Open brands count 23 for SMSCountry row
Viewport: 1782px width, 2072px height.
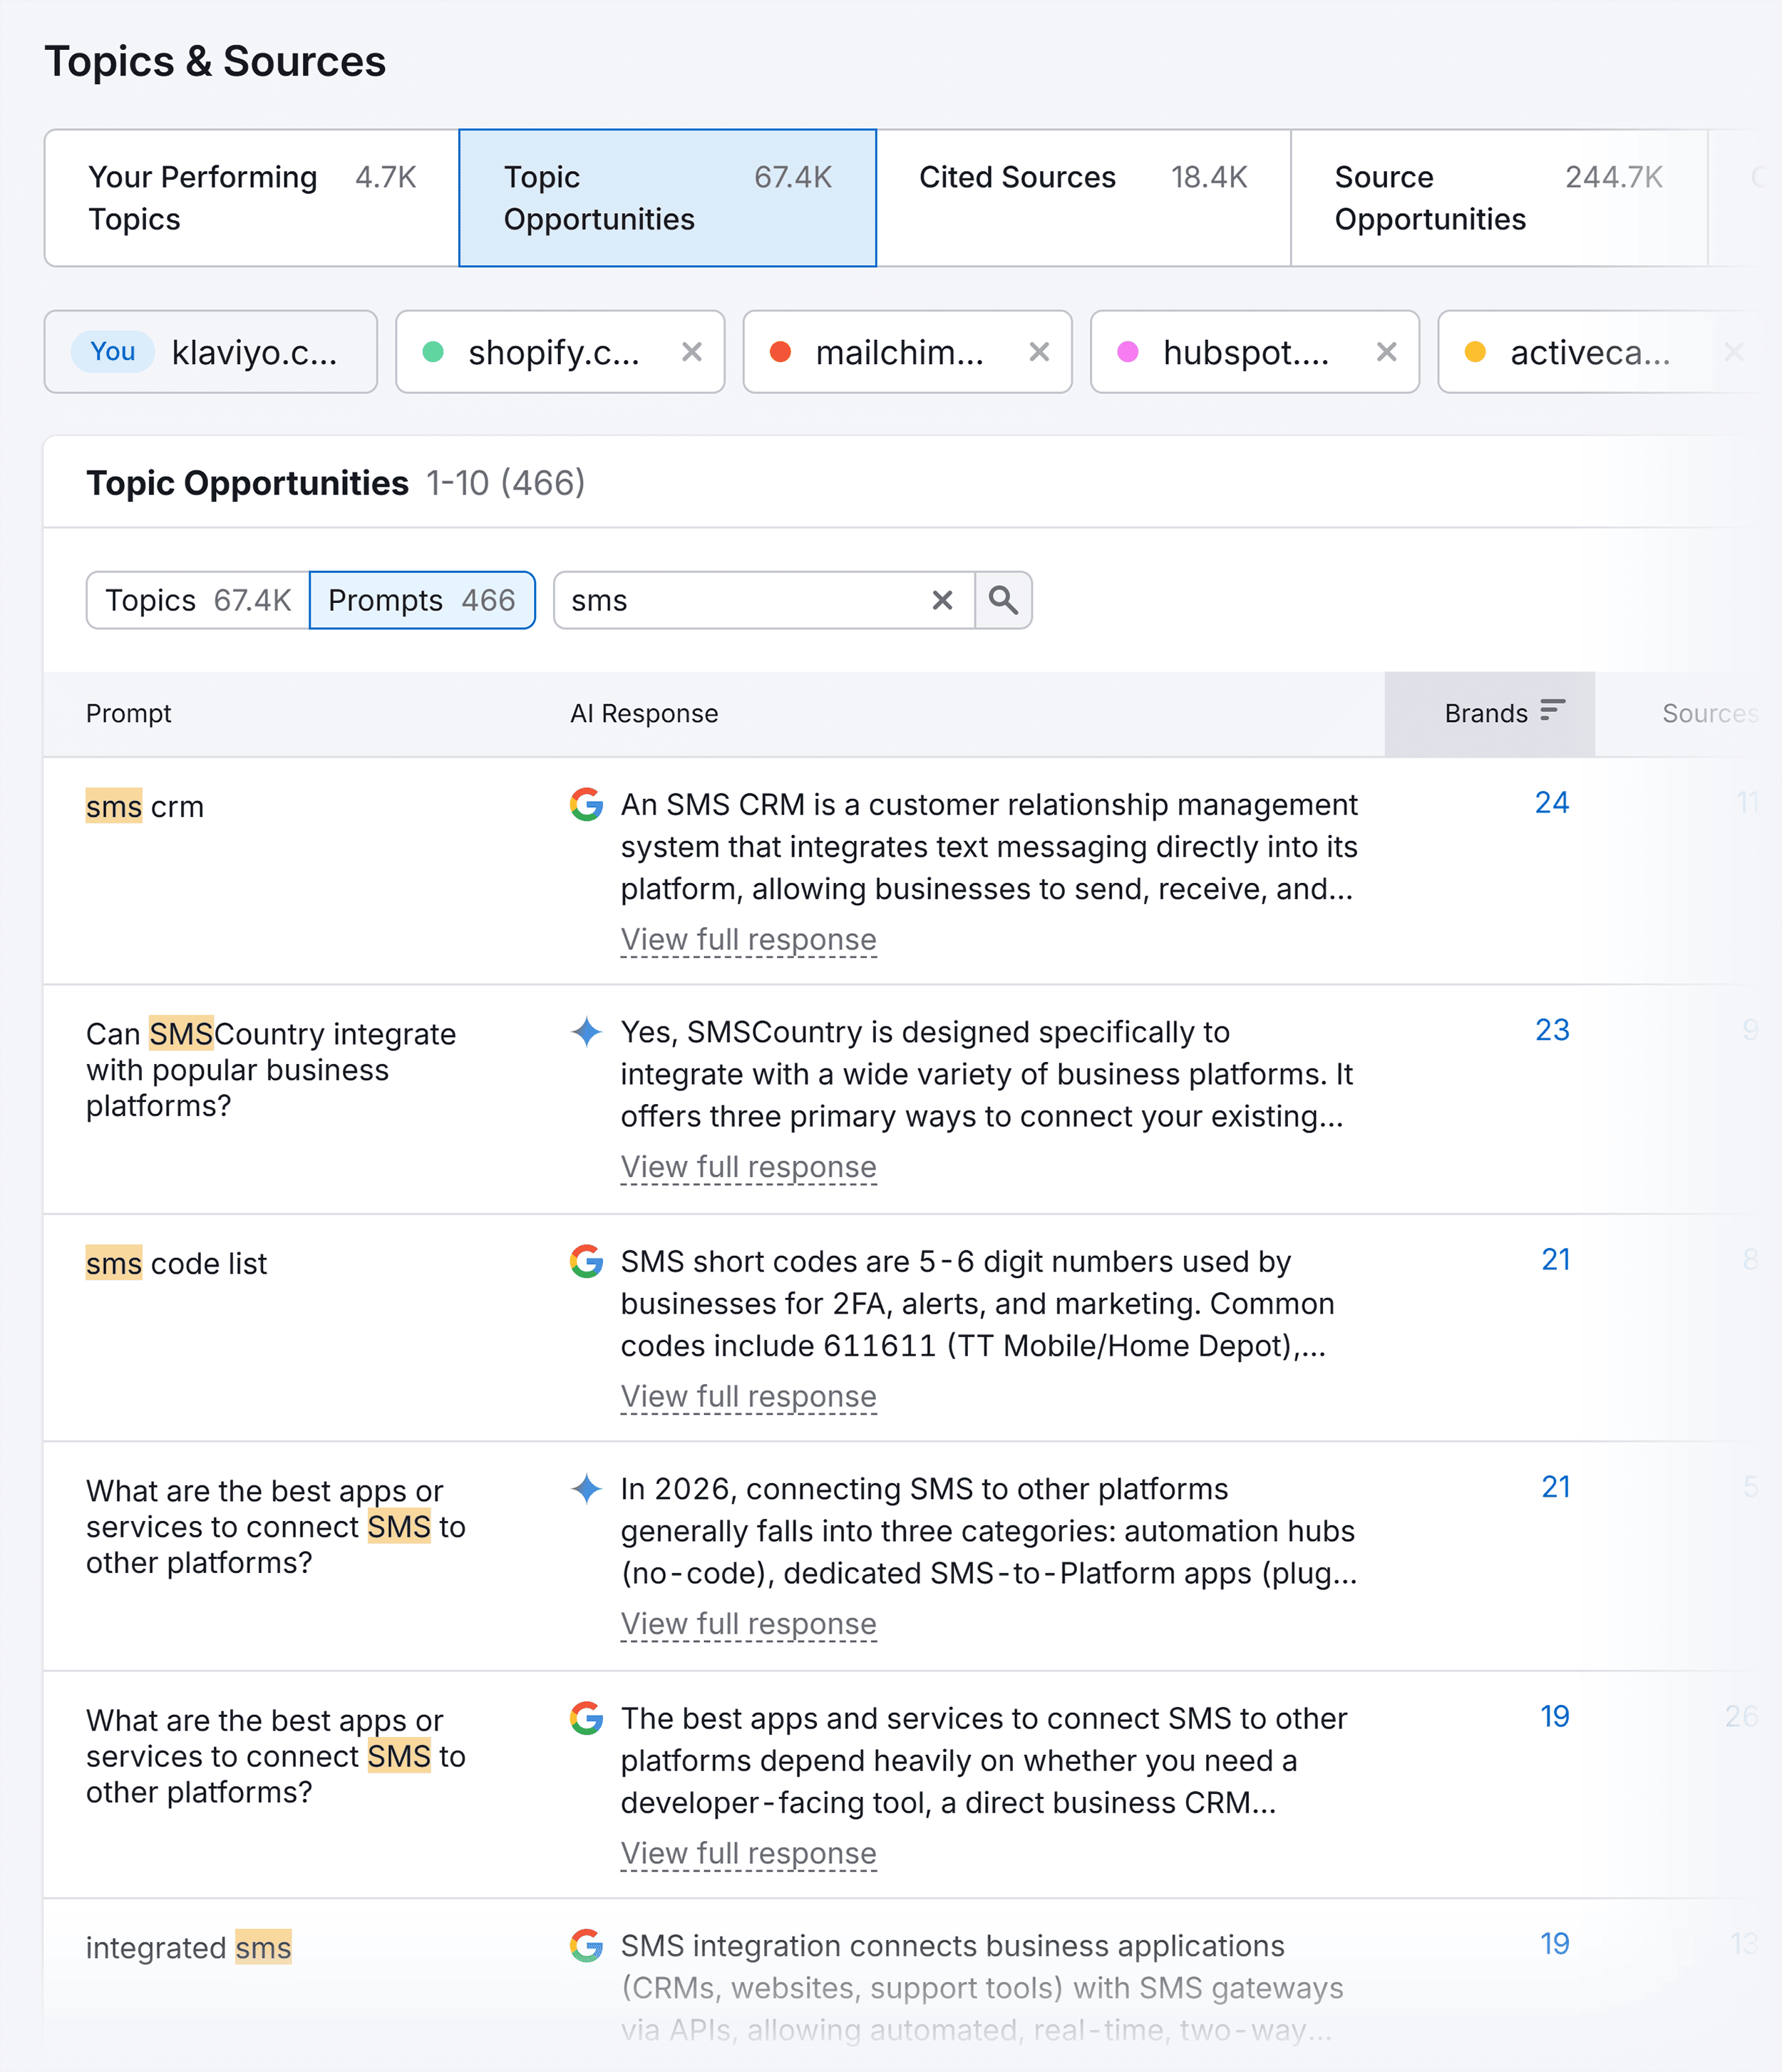(x=1552, y=1030)
